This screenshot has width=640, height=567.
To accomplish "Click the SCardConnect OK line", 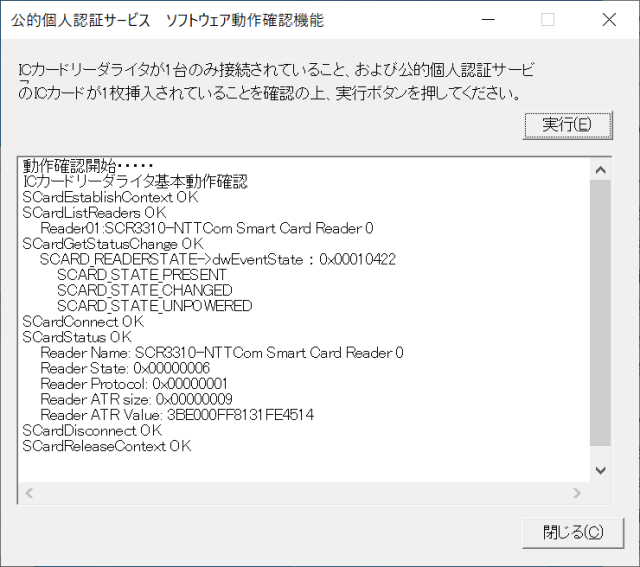I will click(83, 322).
